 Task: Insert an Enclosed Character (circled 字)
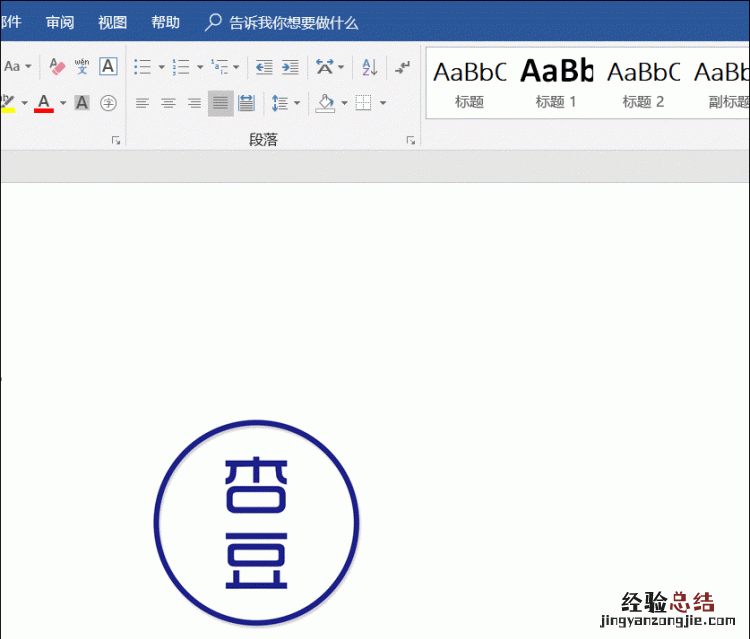108,103
